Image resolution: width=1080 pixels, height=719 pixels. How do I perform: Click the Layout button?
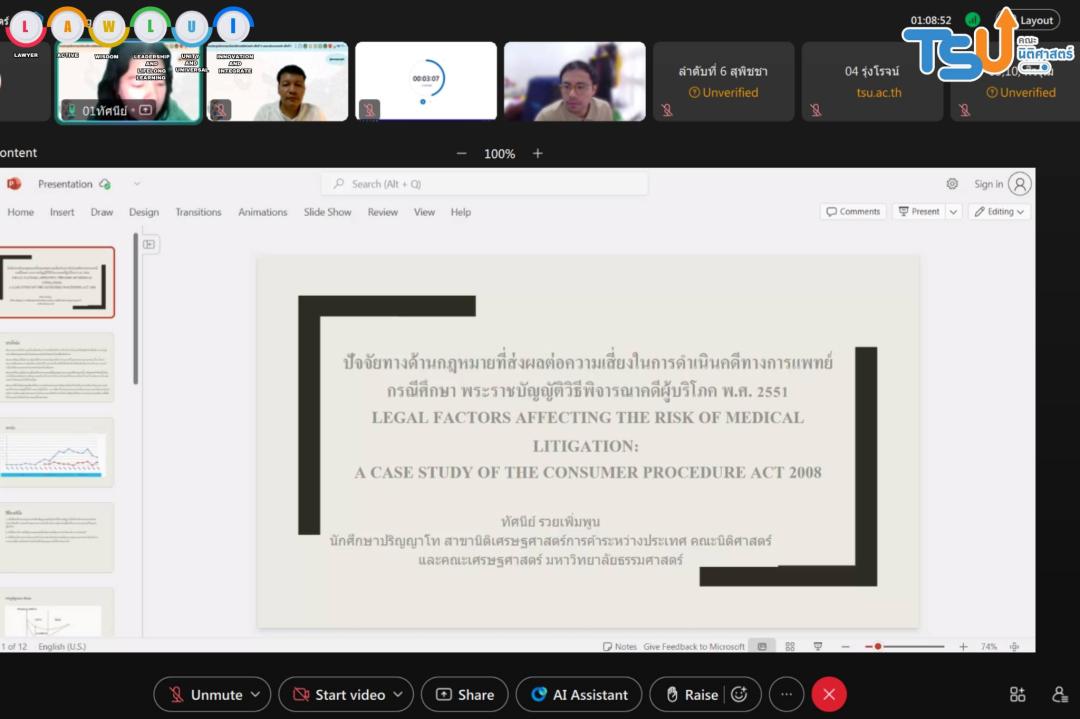[1029, 20]
